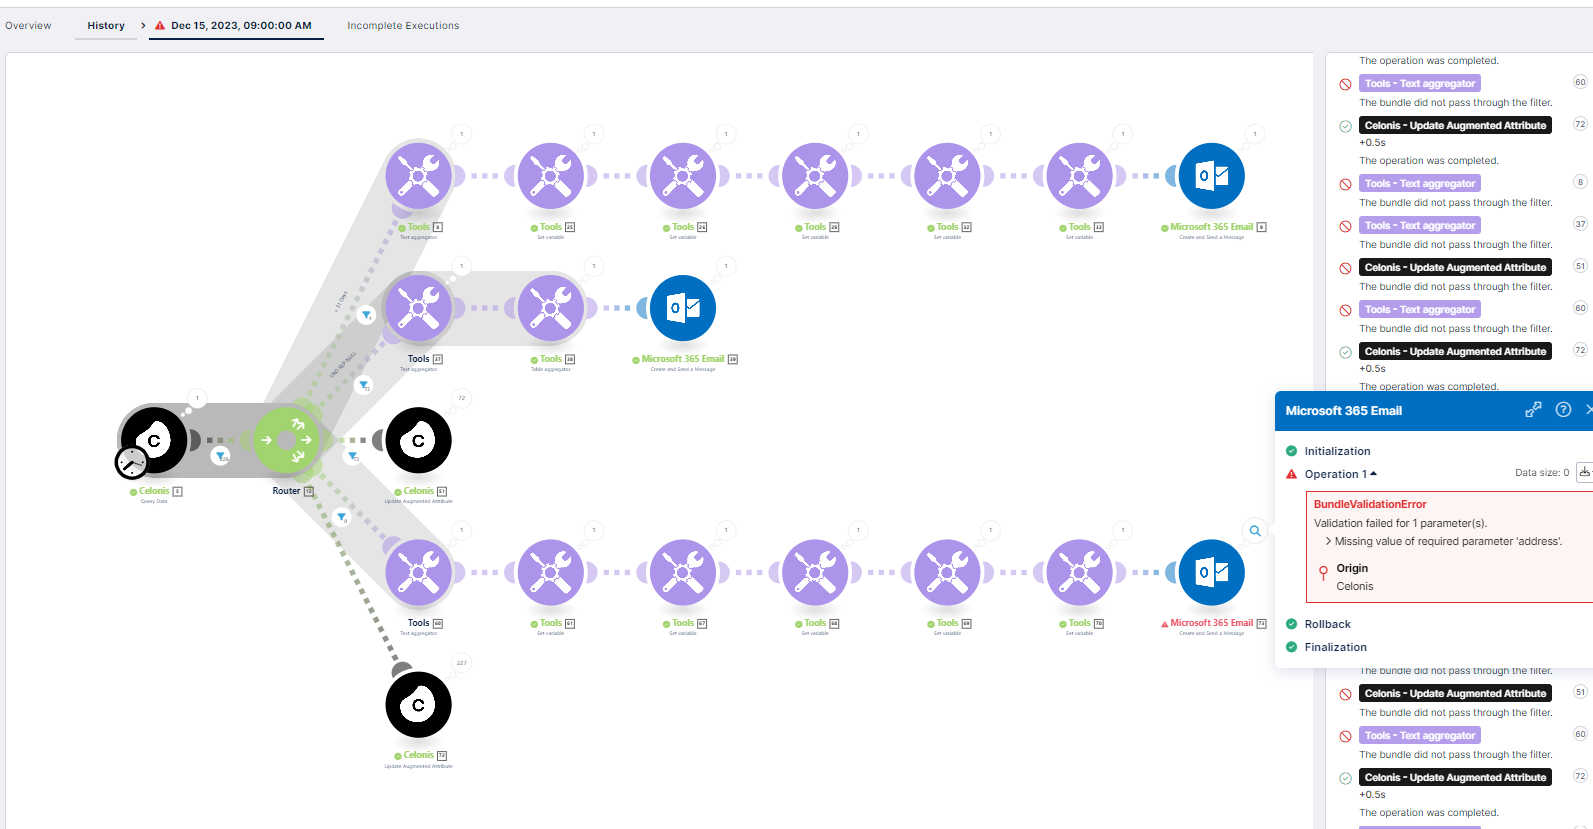The height and width of the screenshot is (829, 1593).
Task: Select the green Router module 12
Action: pos(286,440)
